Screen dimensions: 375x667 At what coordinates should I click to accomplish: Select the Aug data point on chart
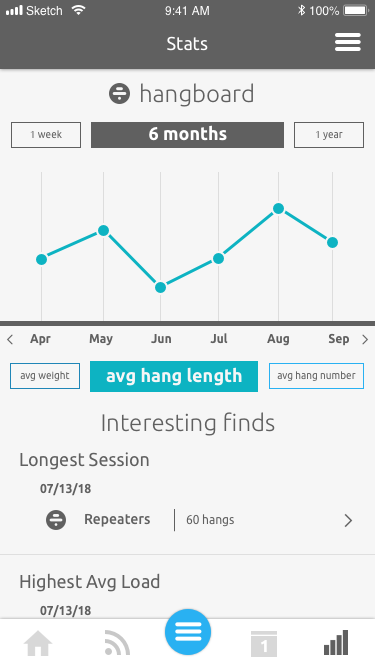tap(278, 208)
